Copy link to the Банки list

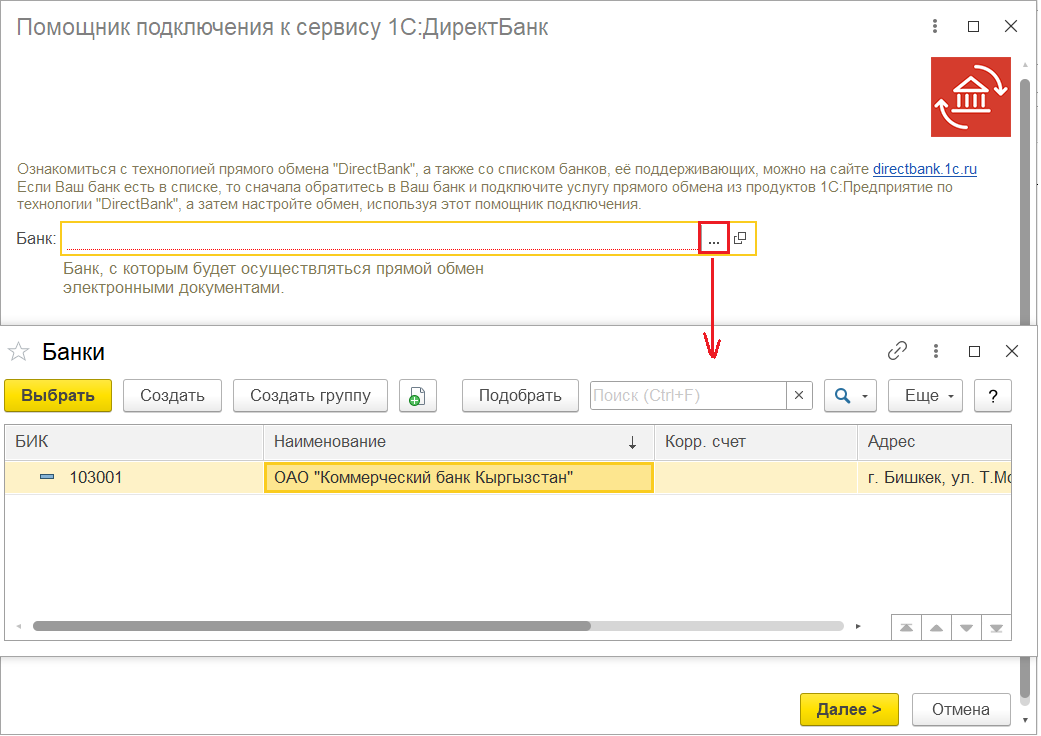tap(898, 351)
